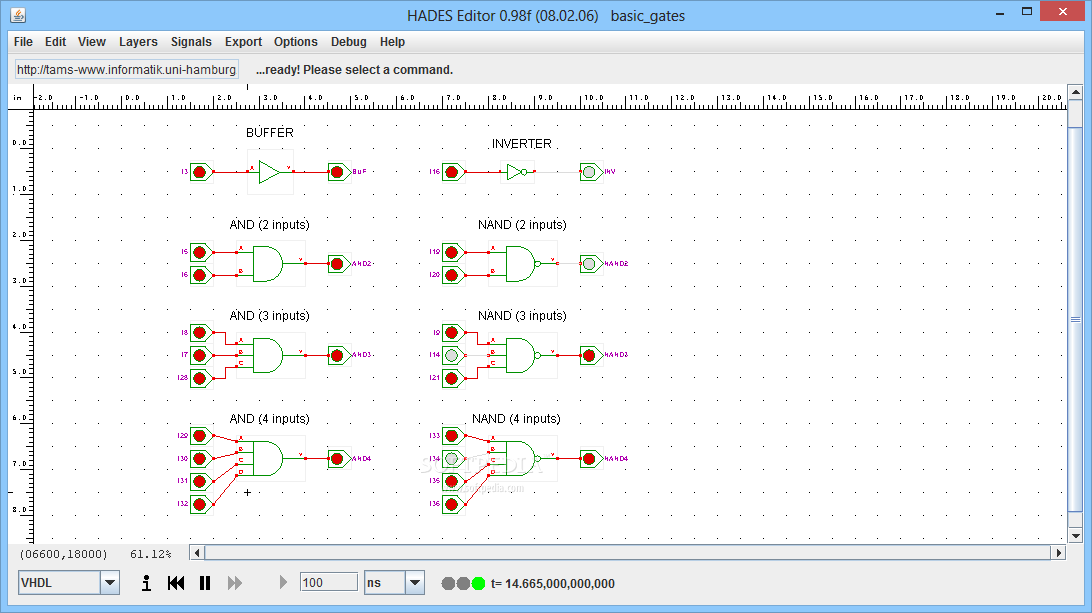The width and height of the screenshot is (1092, 613).
Task: Rewind the simulation to start
Action: click(x=176, y=583)
